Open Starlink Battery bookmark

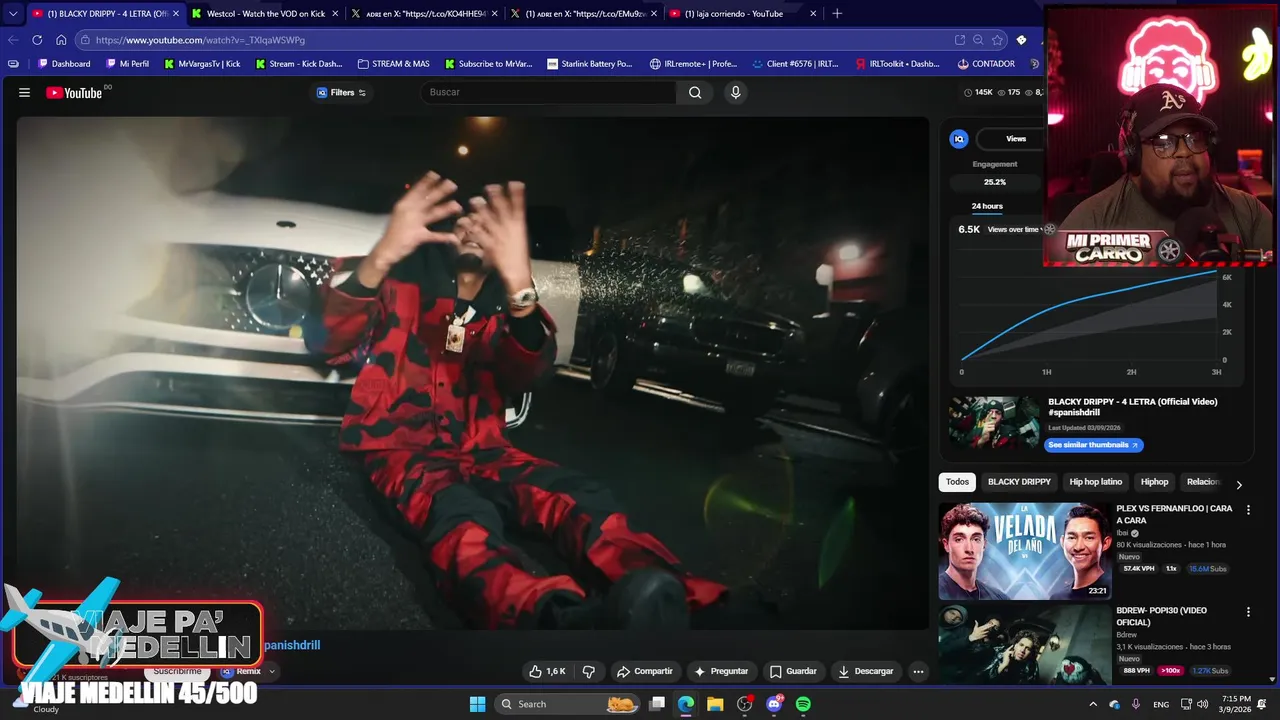click(x=590, y=64)
